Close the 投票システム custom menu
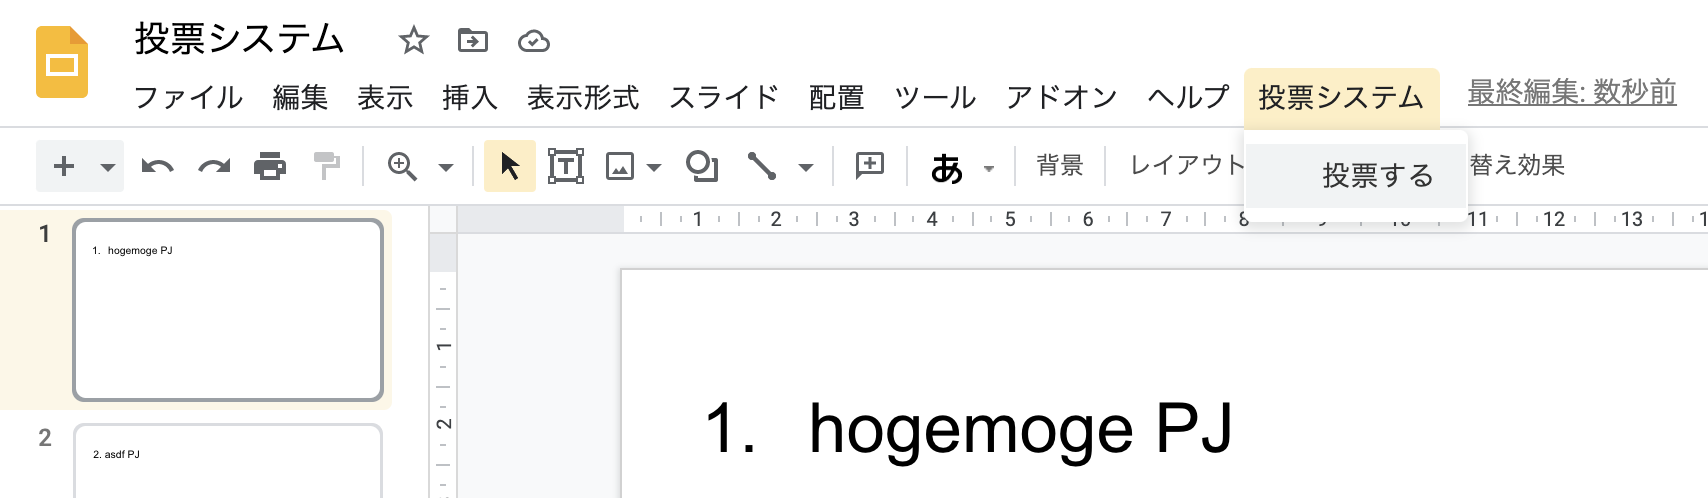Image resolution: width=1708 pixels, height=498 pixels. (1341, 97)
